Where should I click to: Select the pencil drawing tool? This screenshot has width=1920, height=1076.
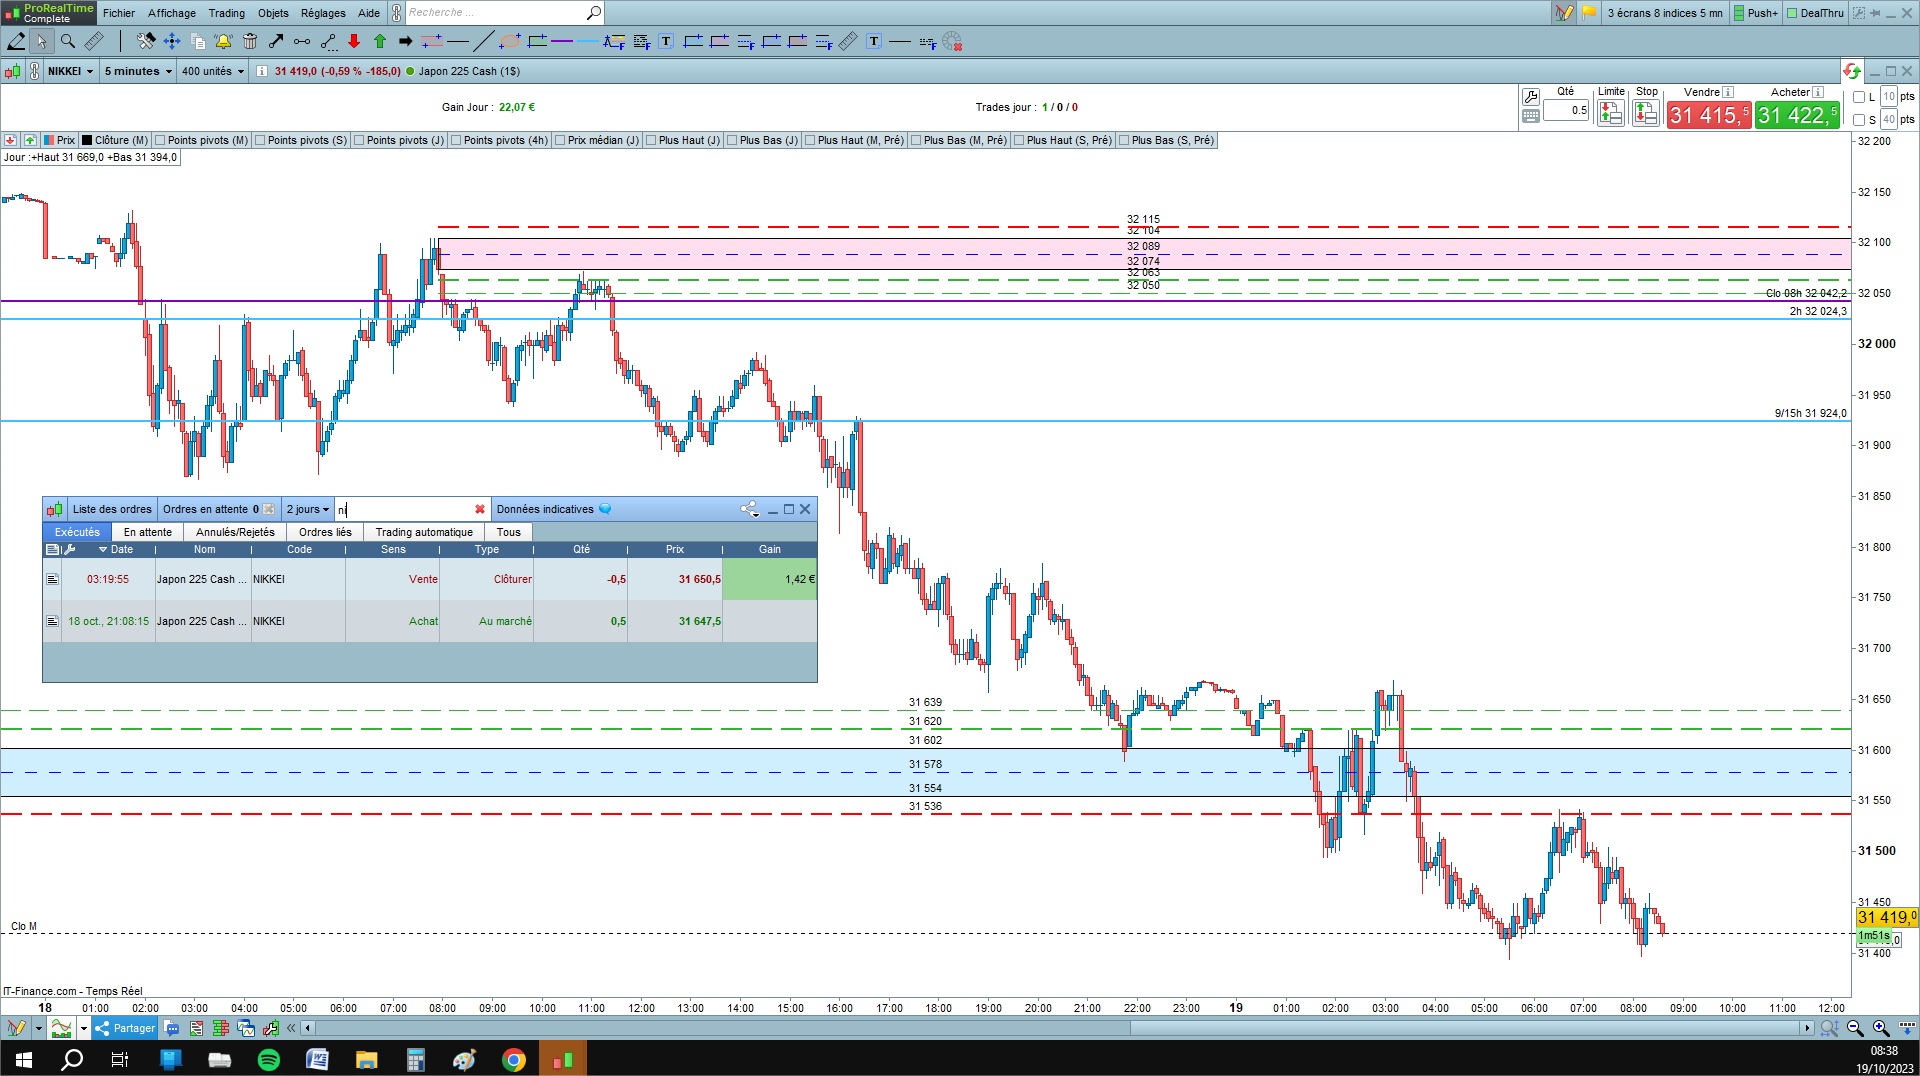(x=16, y=41)
